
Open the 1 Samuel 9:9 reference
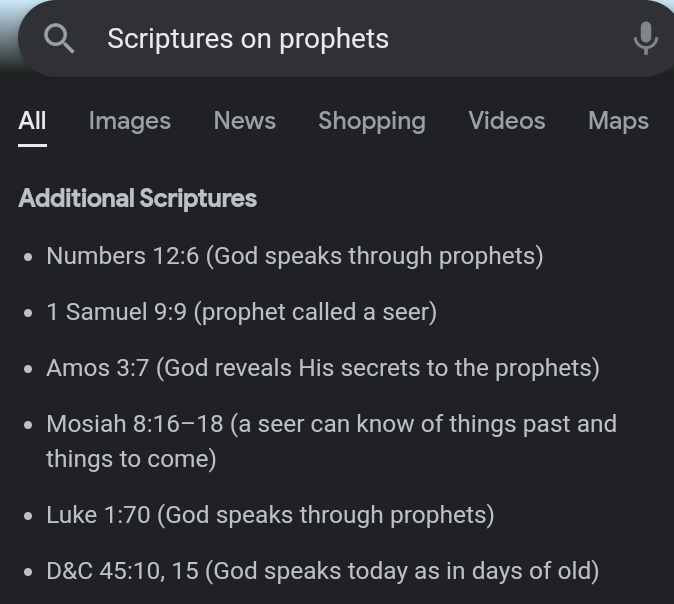[x=241, y=312]
